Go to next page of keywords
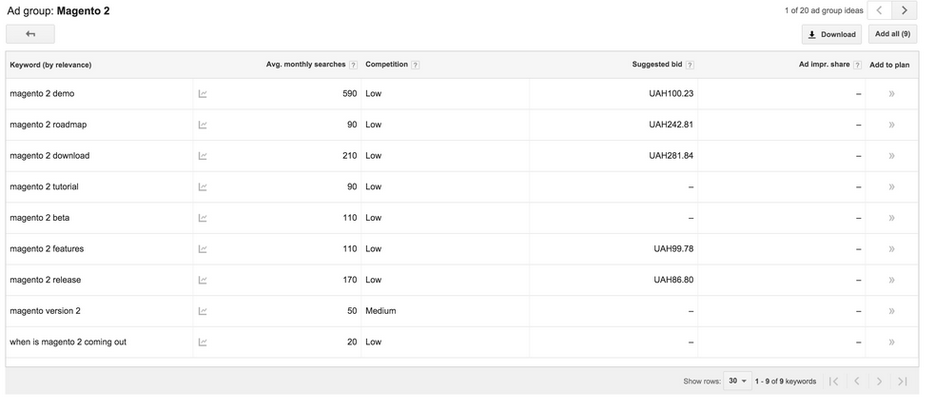Viewport: 927px width, 399px height. click(879, 381)
